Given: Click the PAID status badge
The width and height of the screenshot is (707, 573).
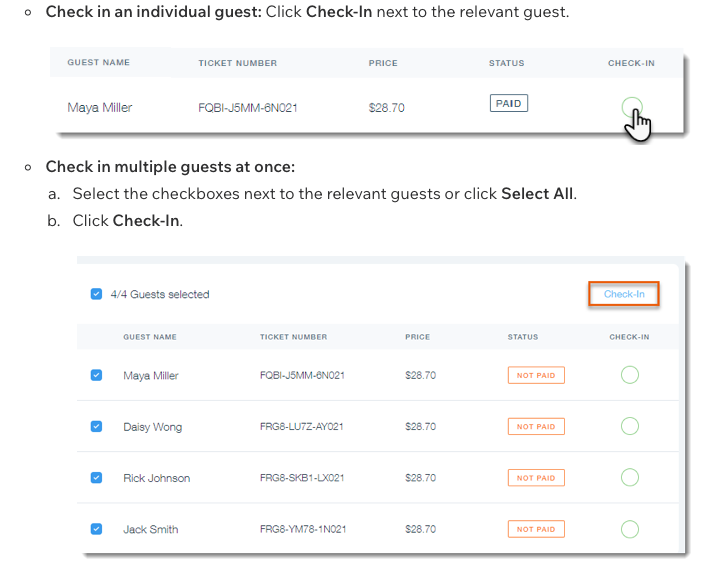Looking at the screenshot, I should [x=509, y=103].
